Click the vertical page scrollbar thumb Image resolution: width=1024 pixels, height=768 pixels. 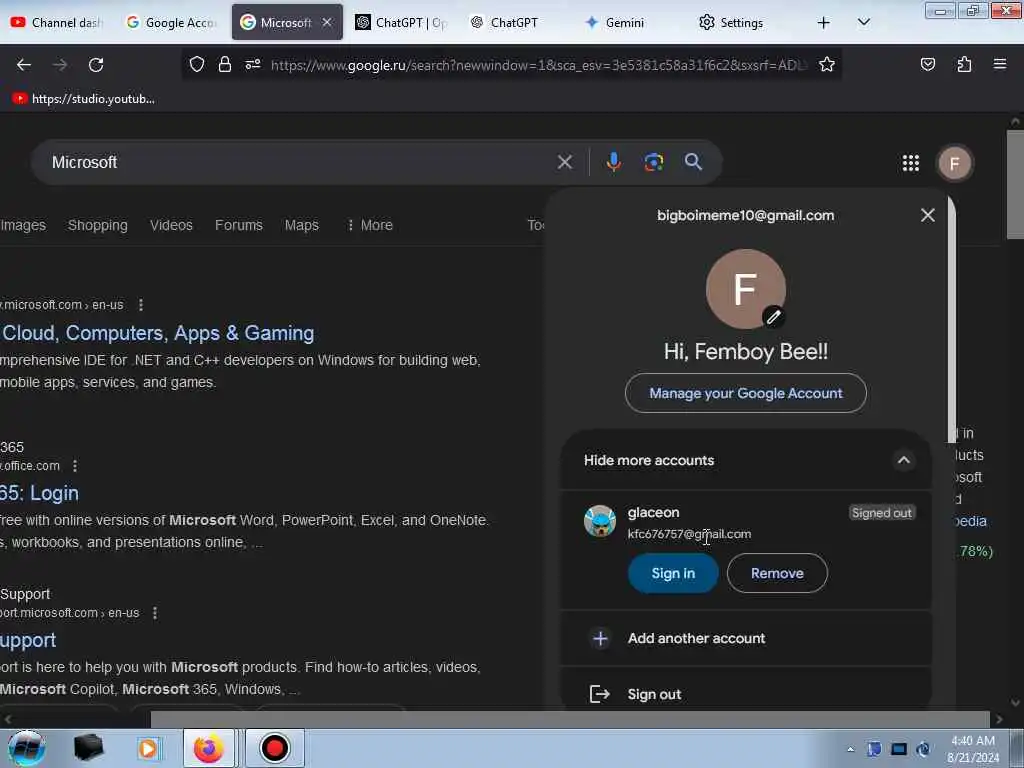click(x=1015, y=185)
